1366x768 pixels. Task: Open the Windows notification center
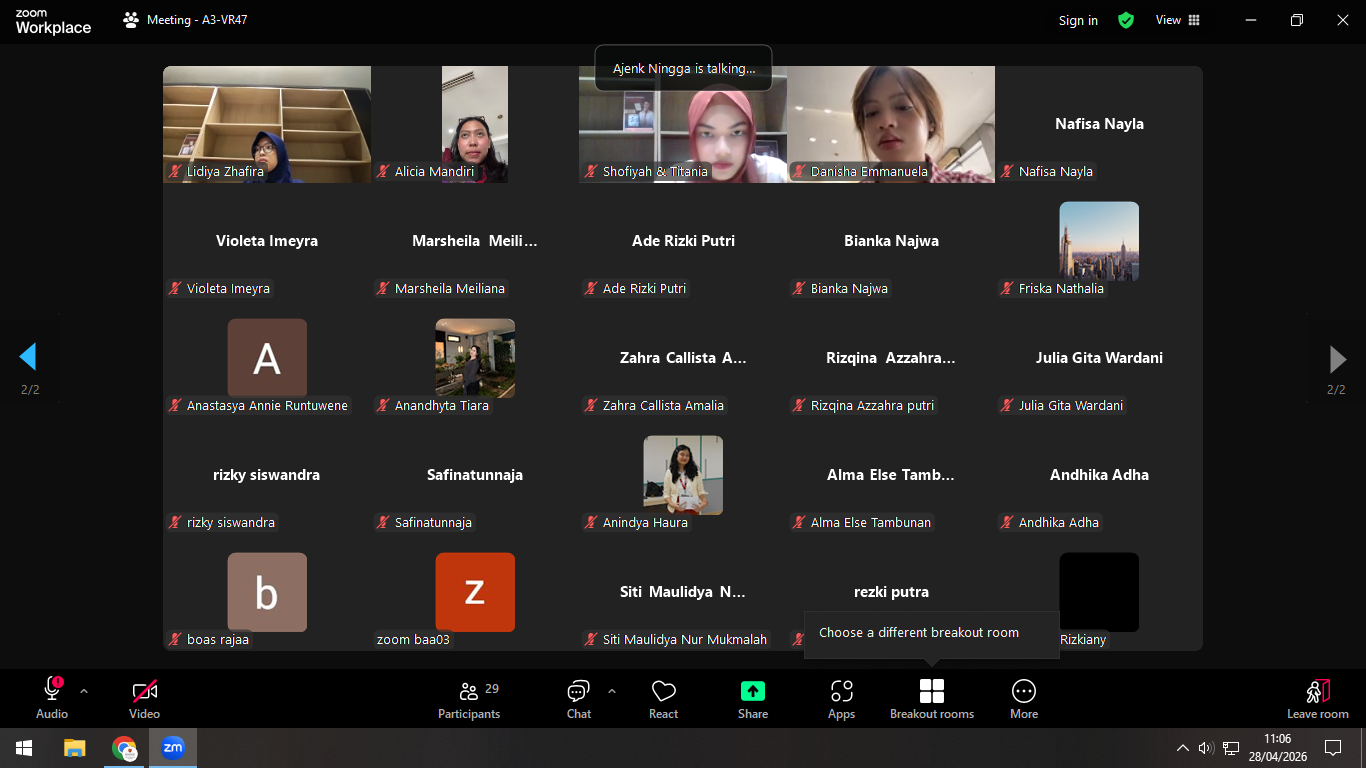1333,748
